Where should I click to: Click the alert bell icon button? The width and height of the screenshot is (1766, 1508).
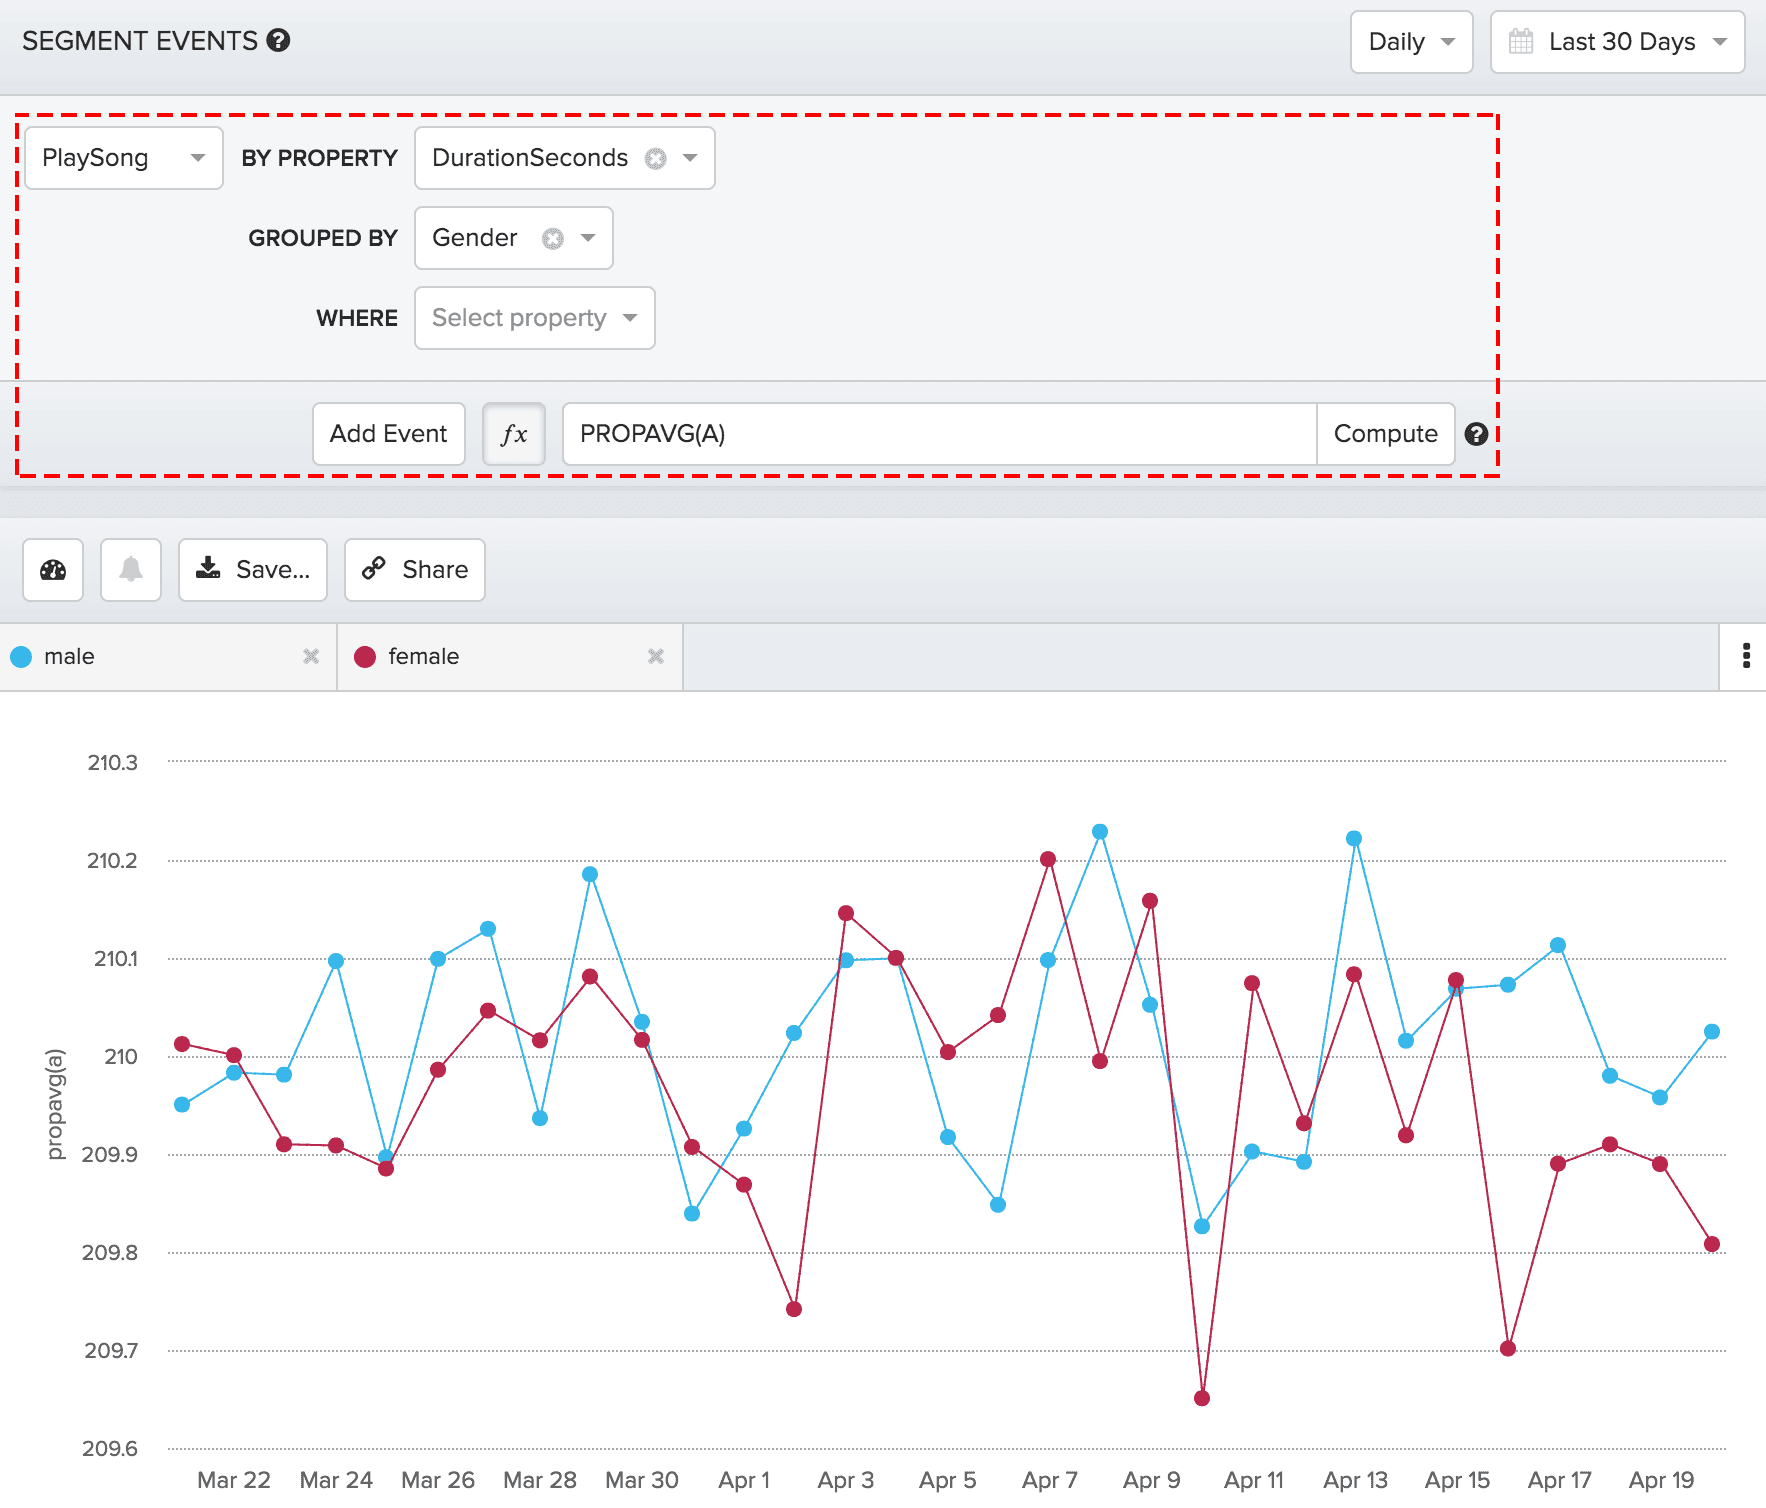click(131, 570)
